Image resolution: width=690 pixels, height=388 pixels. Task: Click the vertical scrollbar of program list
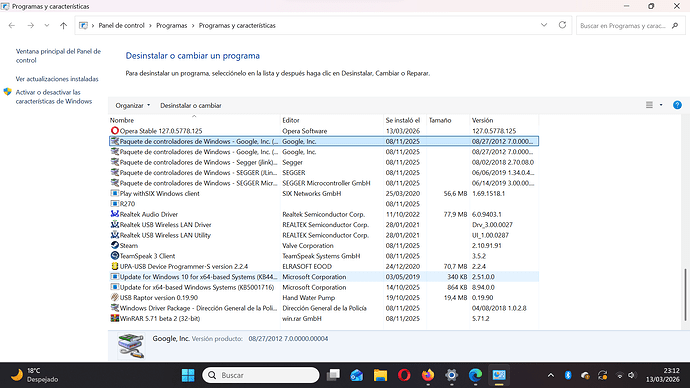tap(685, 295)
